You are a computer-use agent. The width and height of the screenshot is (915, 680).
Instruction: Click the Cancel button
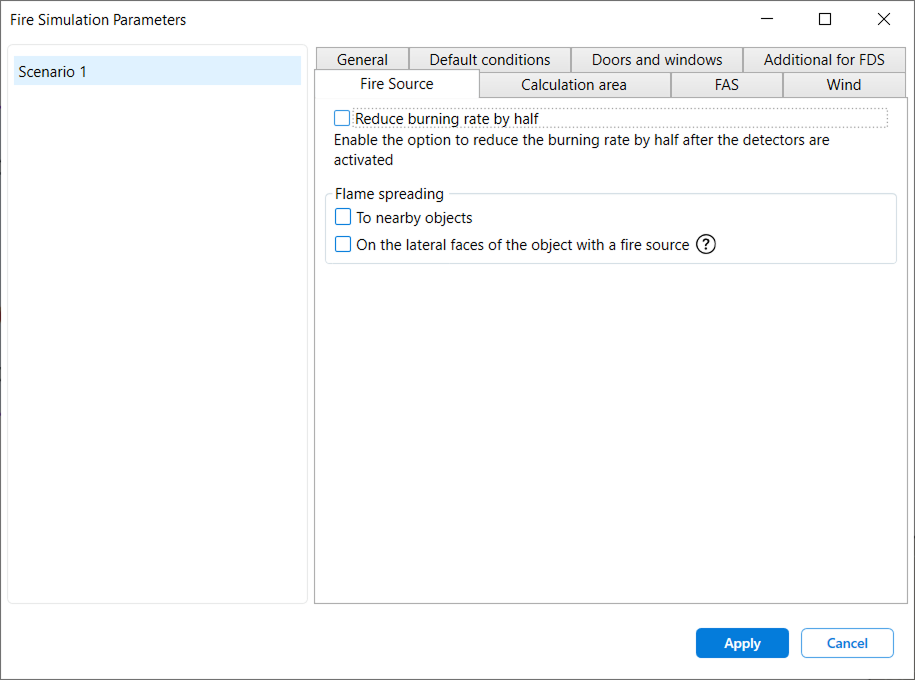coord(847,643)
